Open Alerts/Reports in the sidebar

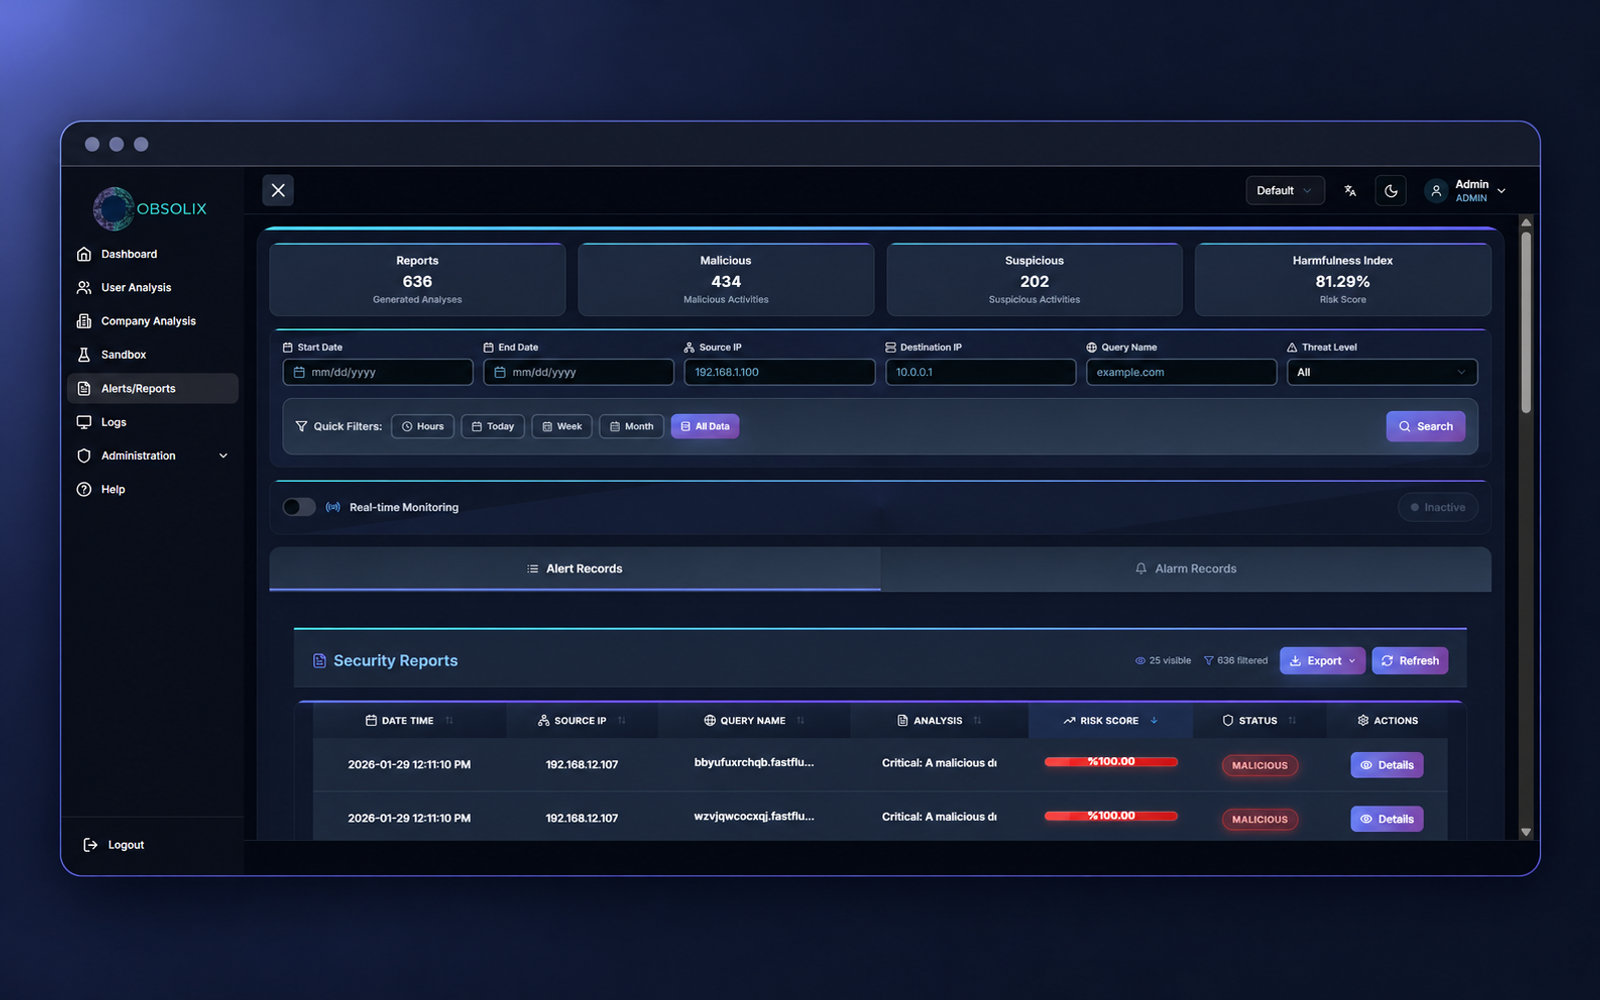point(153,388)
